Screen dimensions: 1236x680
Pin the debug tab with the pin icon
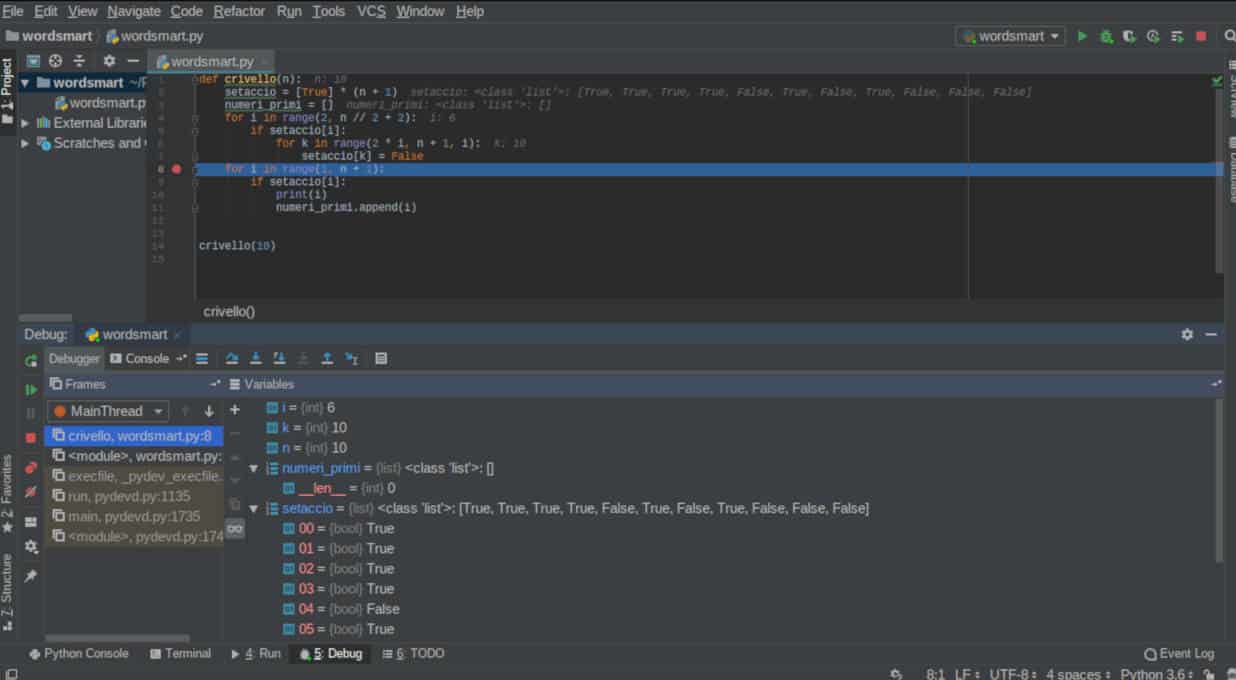31,576
